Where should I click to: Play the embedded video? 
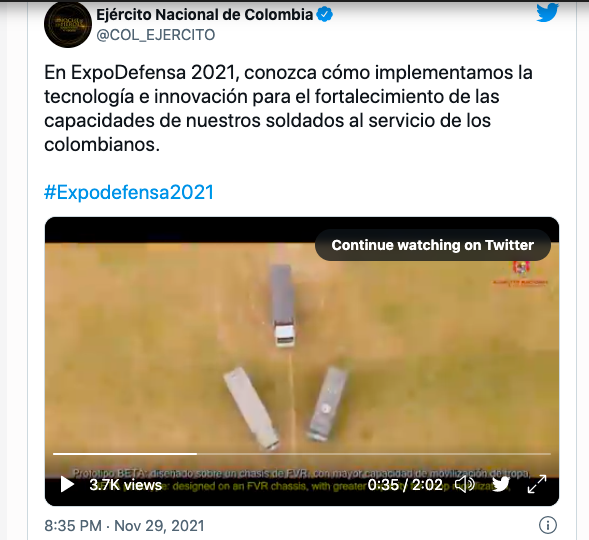(x=67, y=484)
